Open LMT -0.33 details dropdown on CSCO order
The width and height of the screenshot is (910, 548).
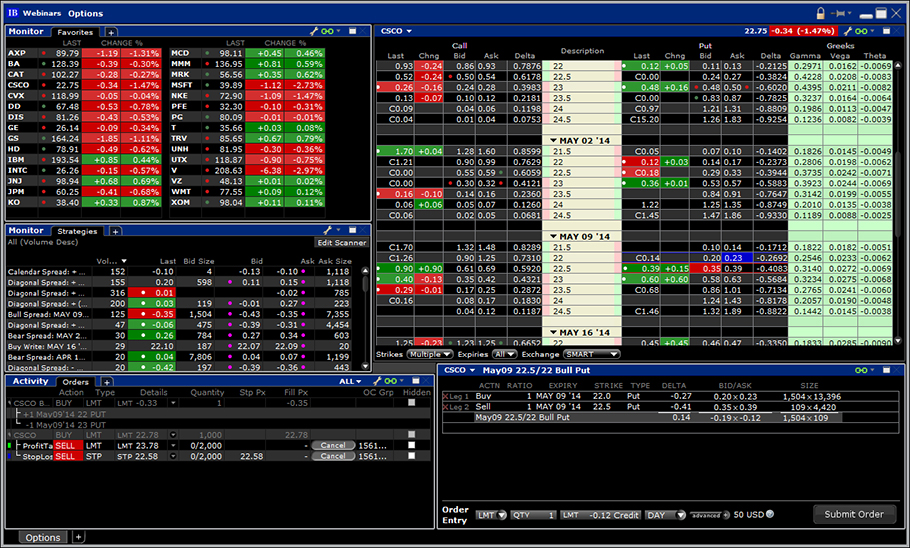click(x=173, y=403)
